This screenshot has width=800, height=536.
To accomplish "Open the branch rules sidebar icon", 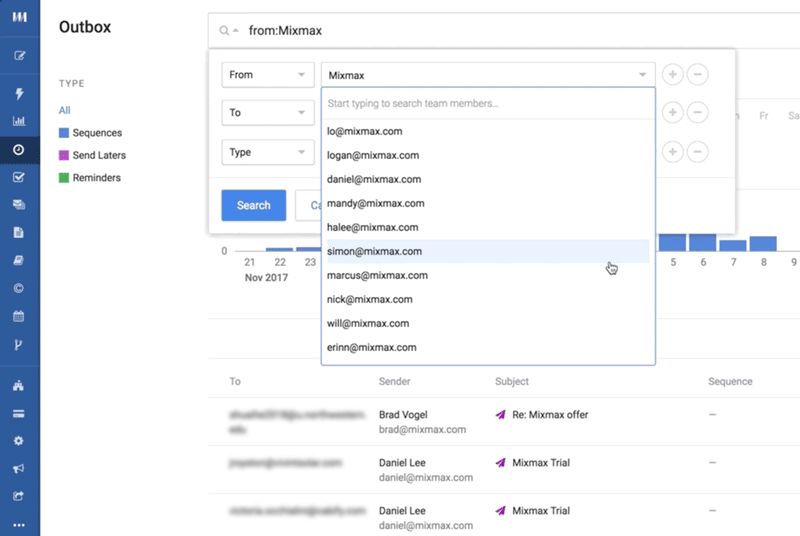I will pos(19,344).
